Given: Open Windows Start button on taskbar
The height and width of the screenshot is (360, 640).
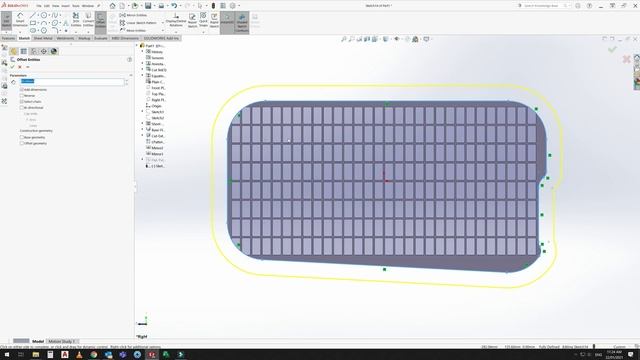Looking at the screenshot, I should point(7,355).
